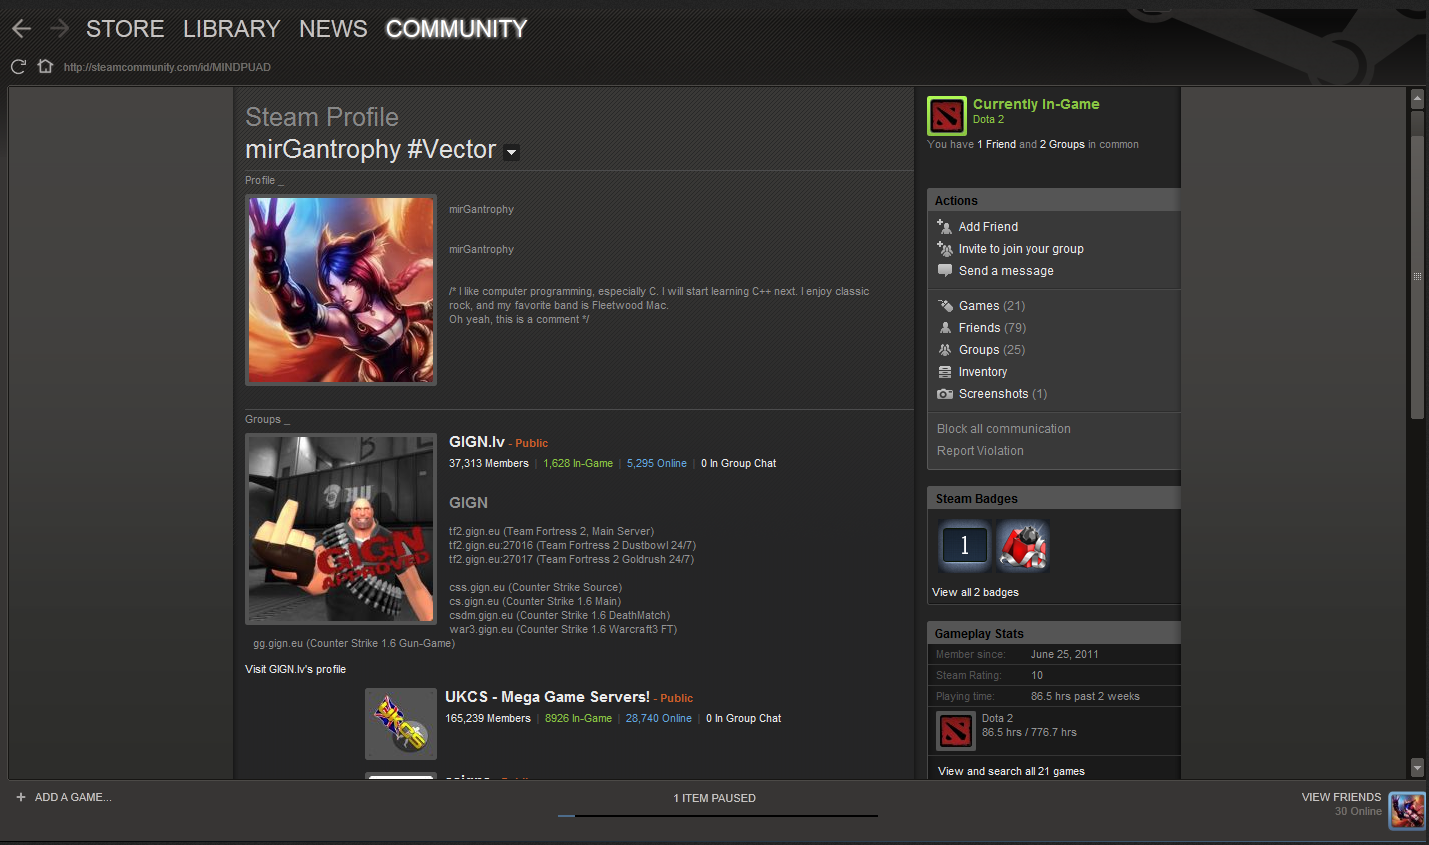The width and height of the screenshot is (1429, 845).
Task: Click the Add Friend icon
Action: tap(944, 227)
